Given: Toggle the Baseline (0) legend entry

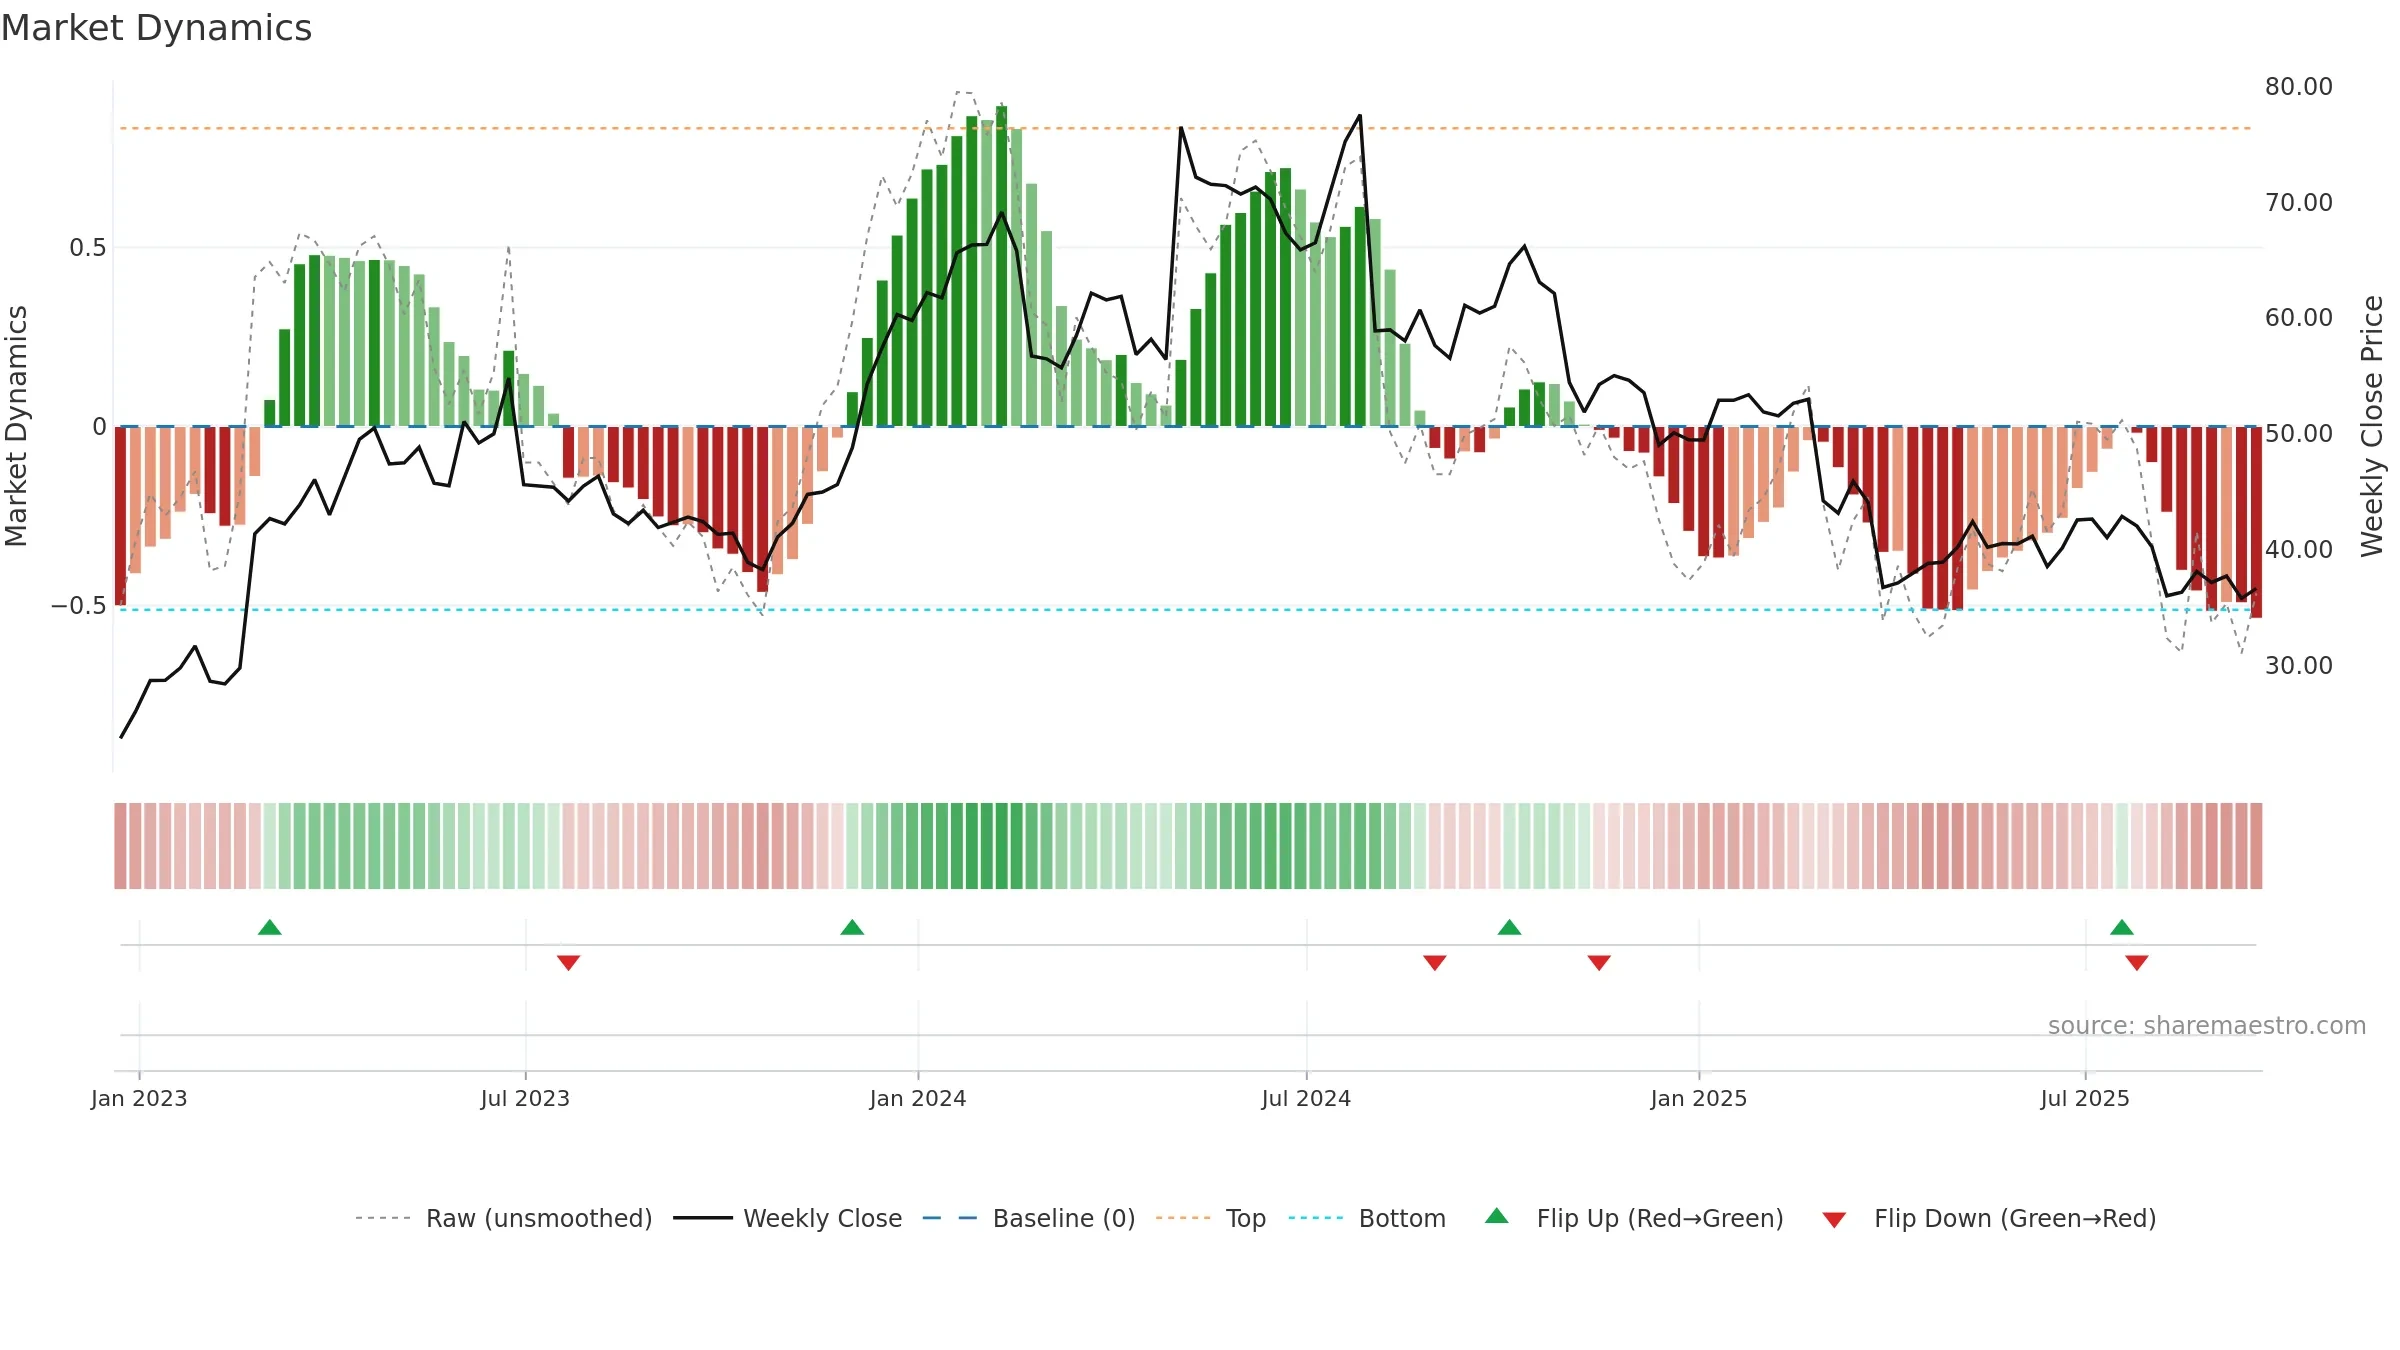Looking at the screenshot, I should pyautogui.click(x=1028, y=1218).
